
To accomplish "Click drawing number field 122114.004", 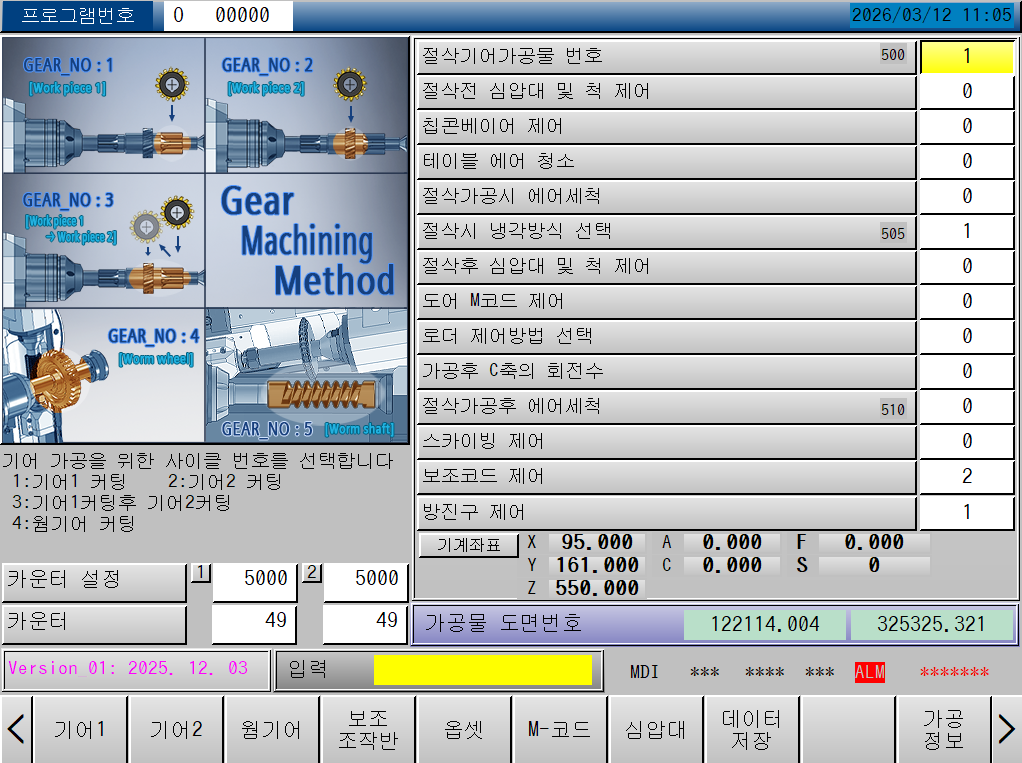I will point(765,624).
